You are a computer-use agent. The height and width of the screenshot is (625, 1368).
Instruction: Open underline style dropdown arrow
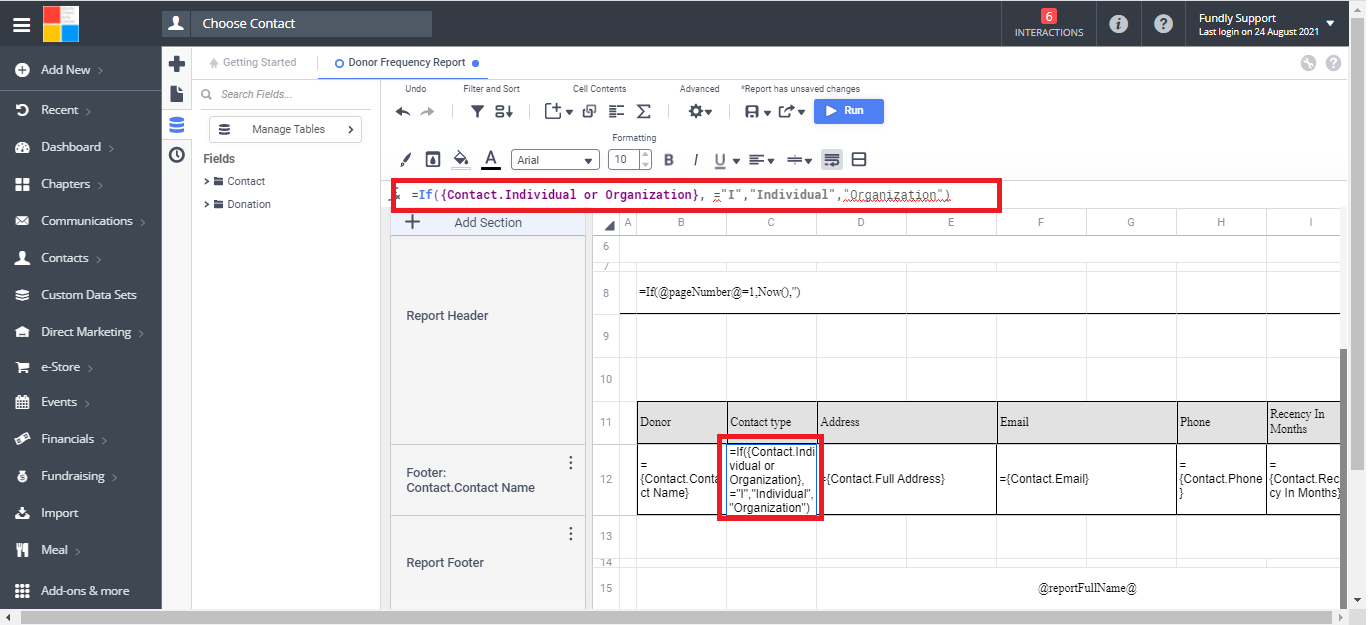[x=736, y=161]
